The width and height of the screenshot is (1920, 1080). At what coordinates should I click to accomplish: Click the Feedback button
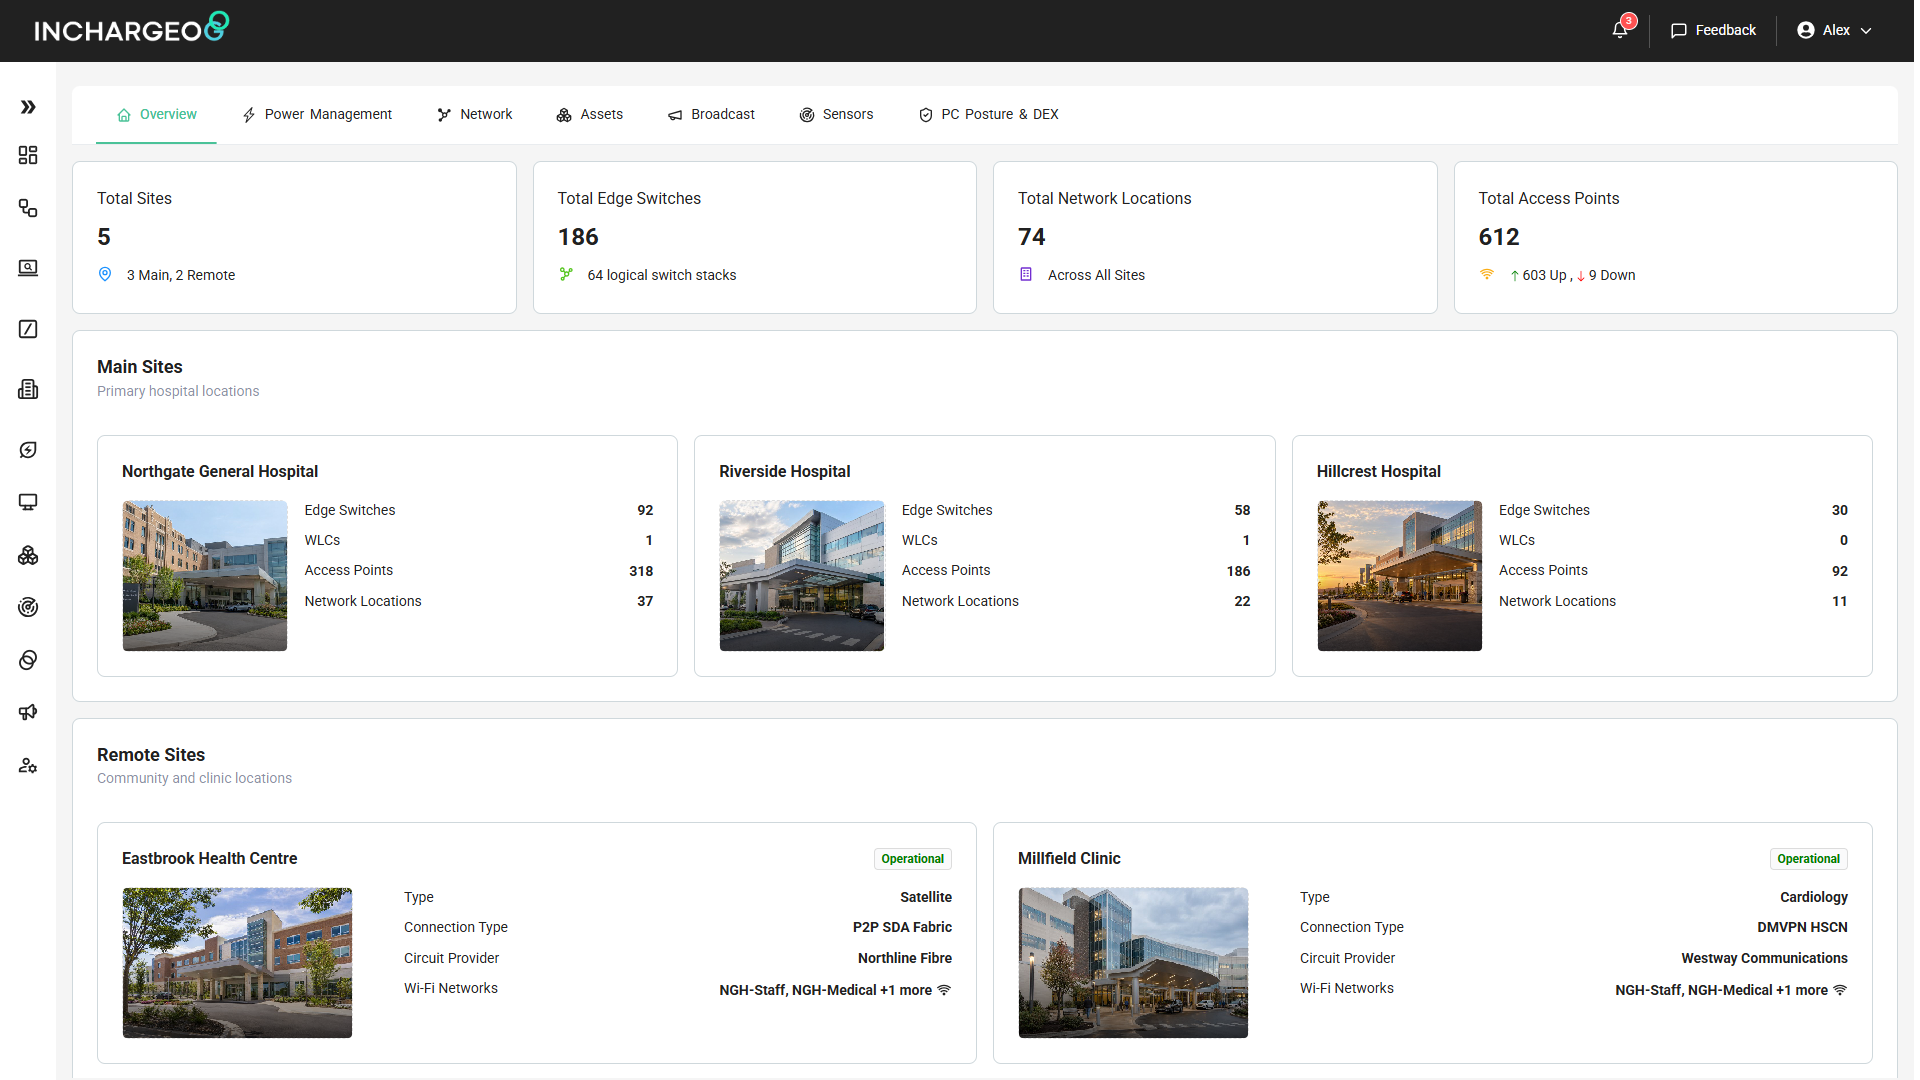(x=1713, y=30)
